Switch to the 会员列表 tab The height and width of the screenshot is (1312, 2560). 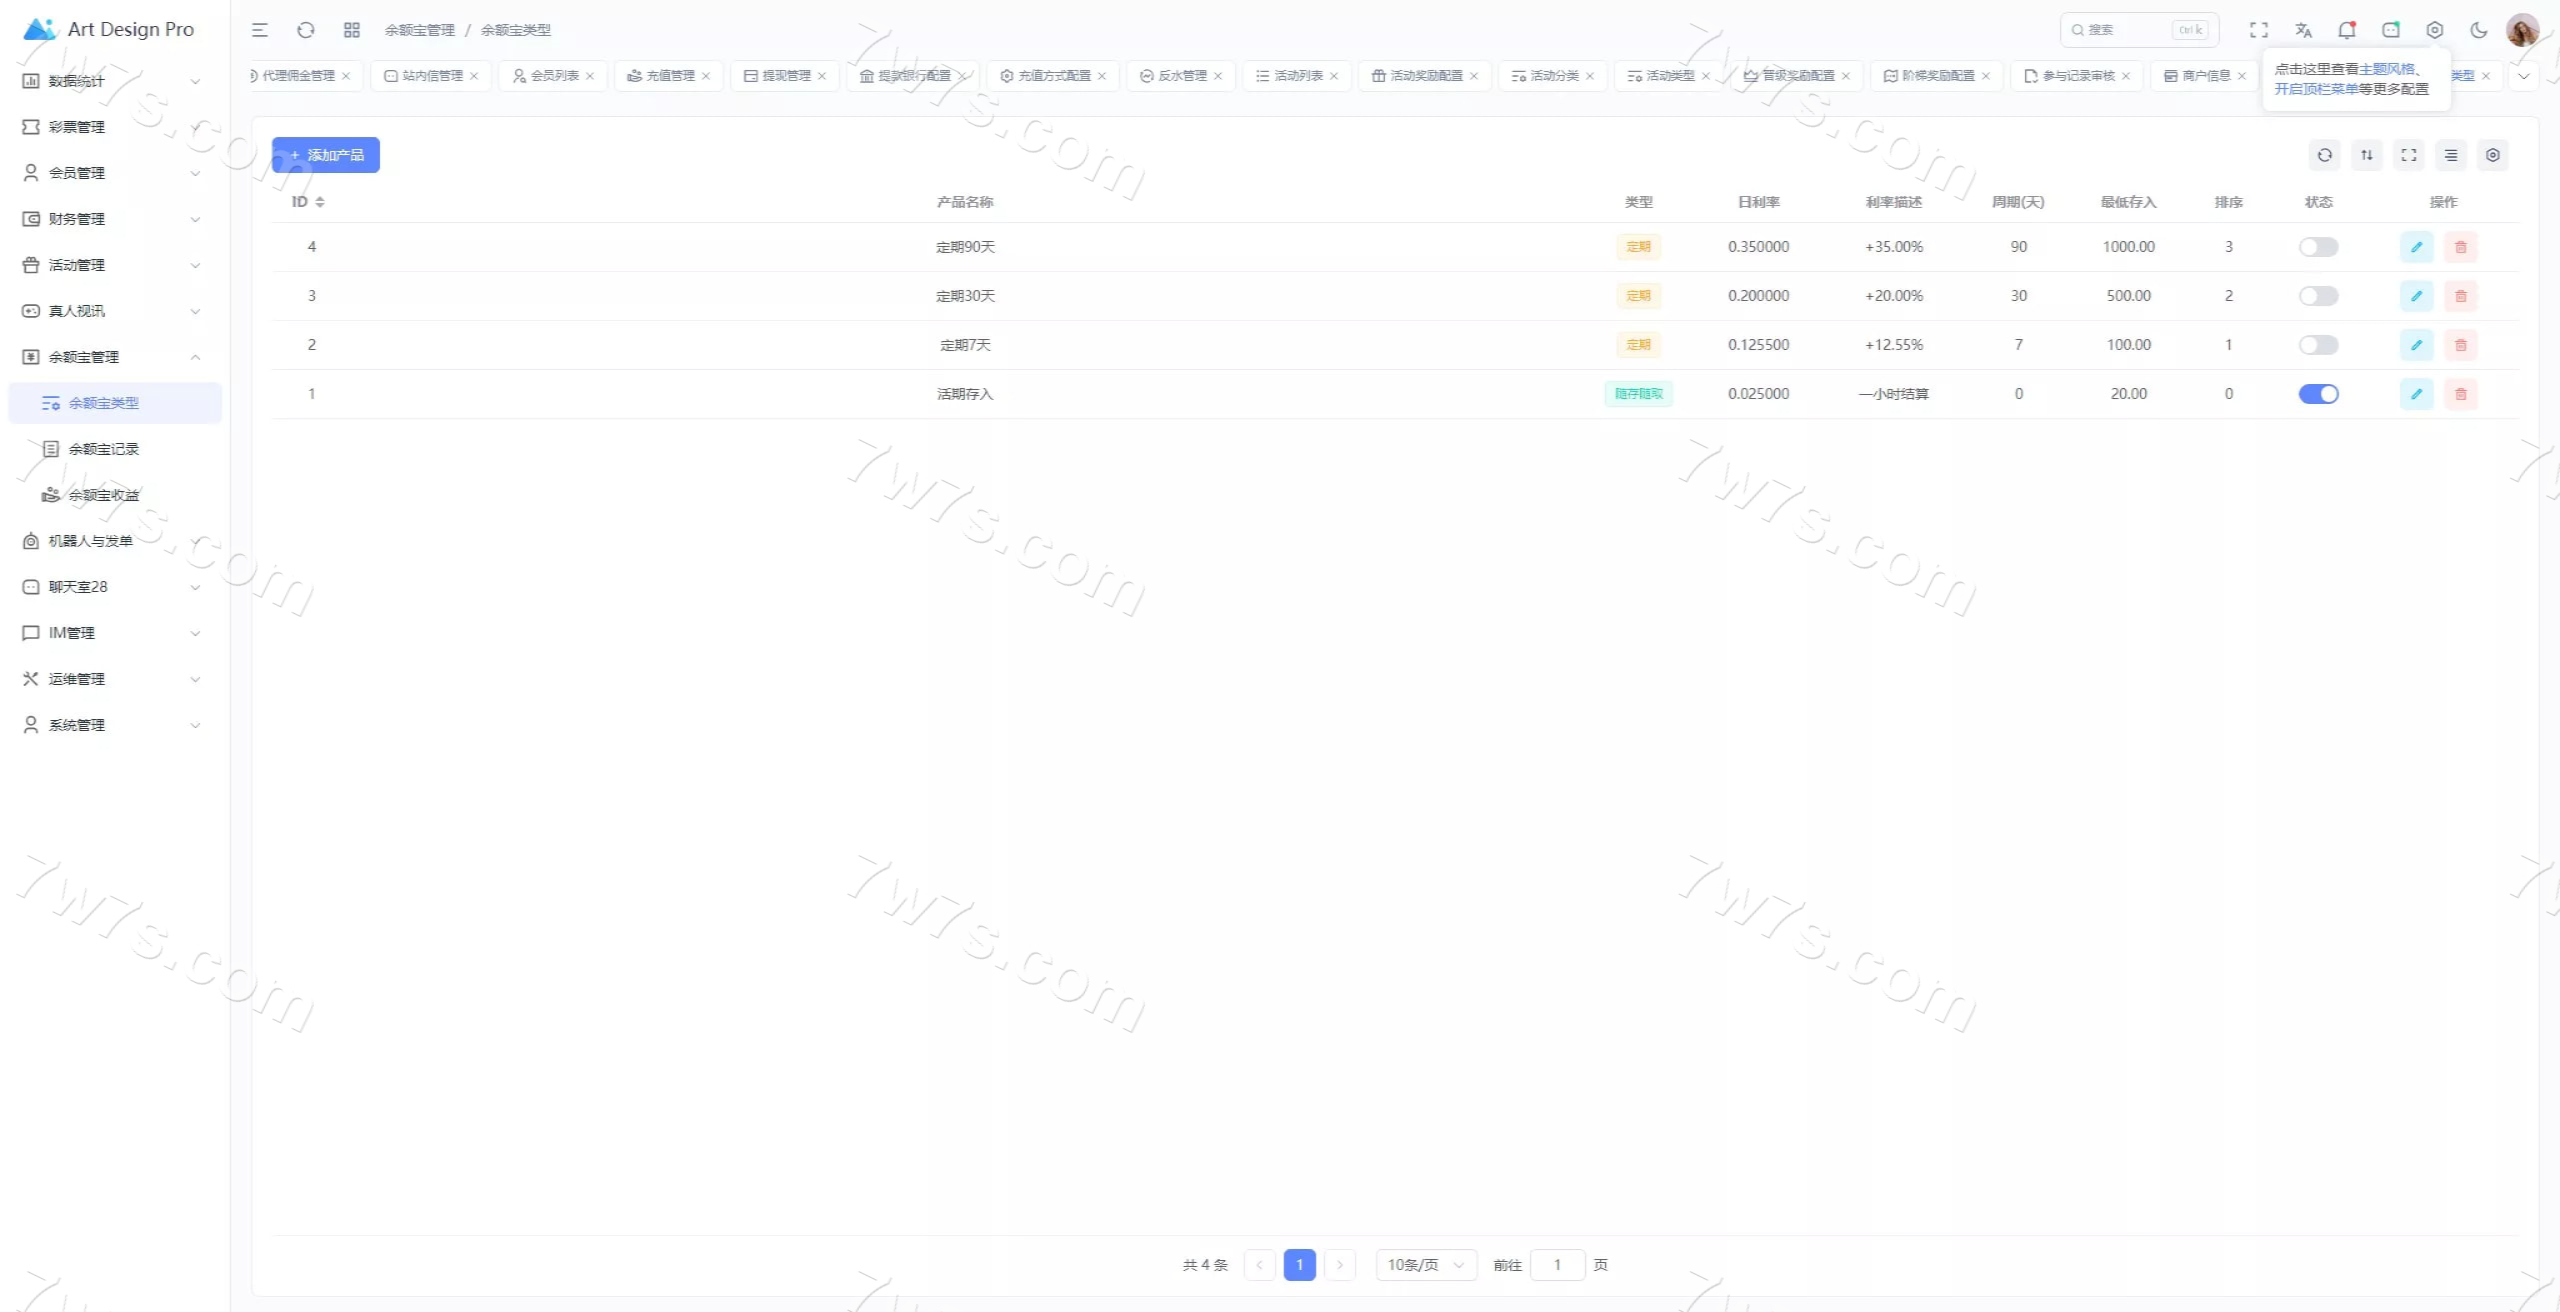coord(553,76)
